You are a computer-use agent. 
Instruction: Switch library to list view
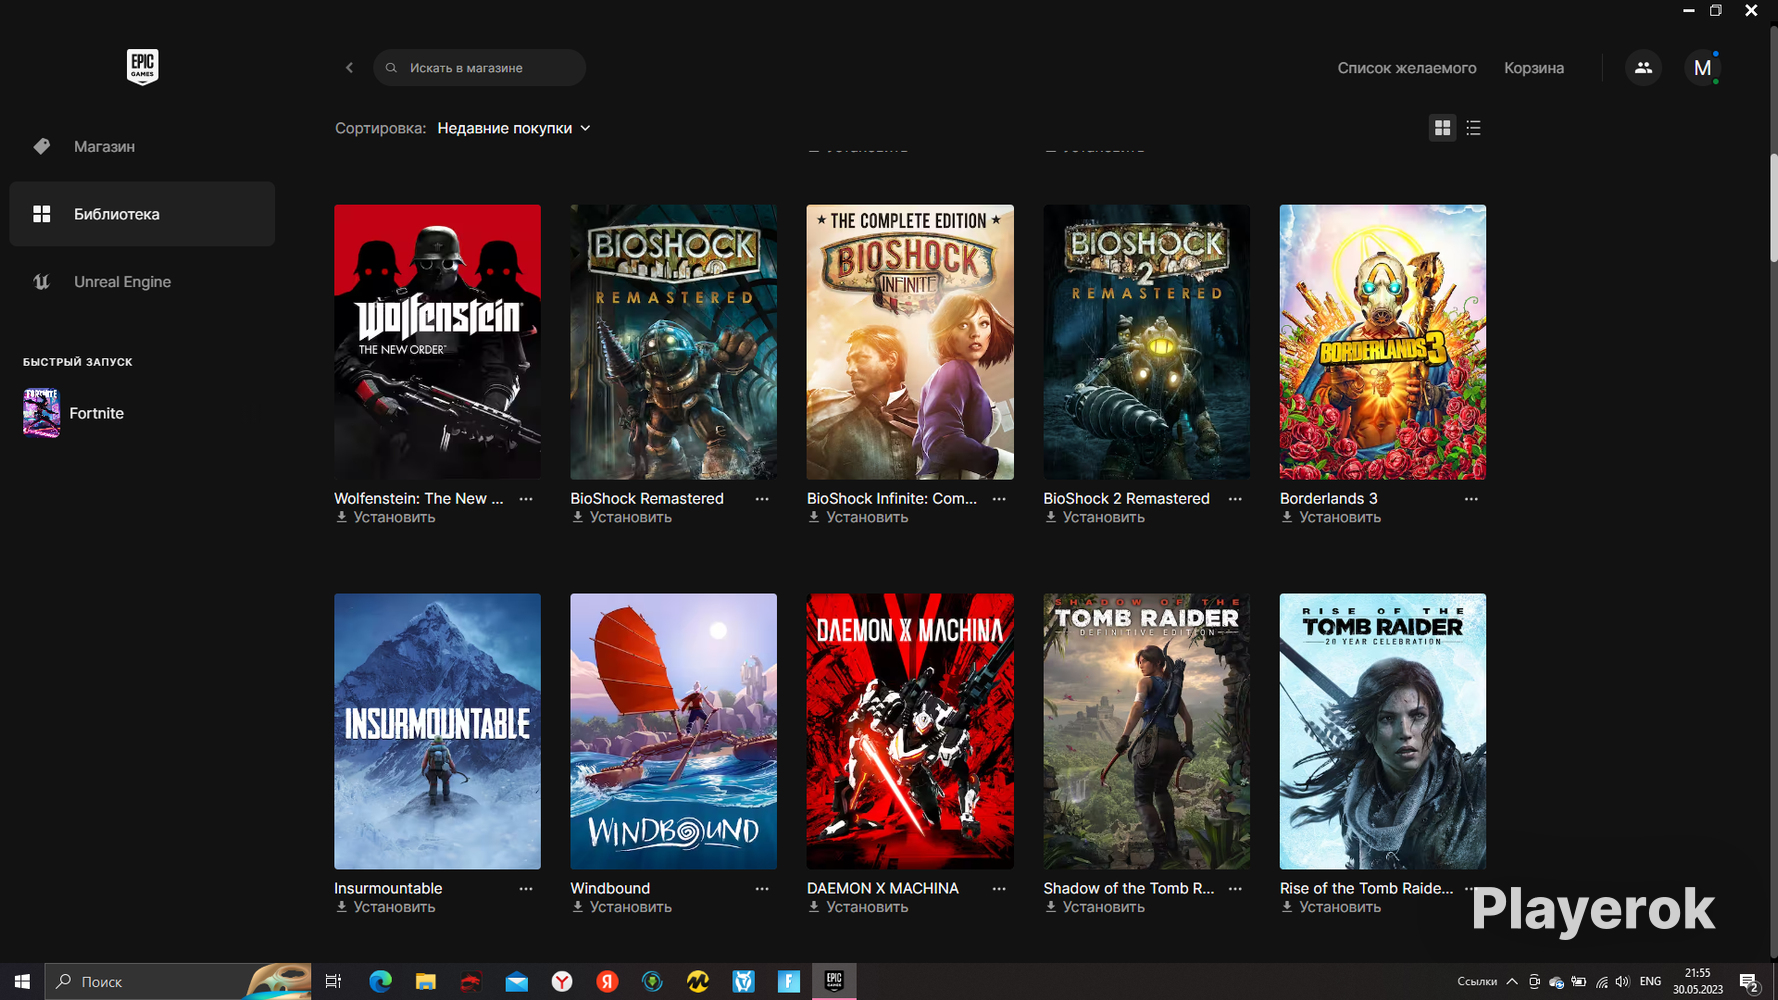(1473, 128)
